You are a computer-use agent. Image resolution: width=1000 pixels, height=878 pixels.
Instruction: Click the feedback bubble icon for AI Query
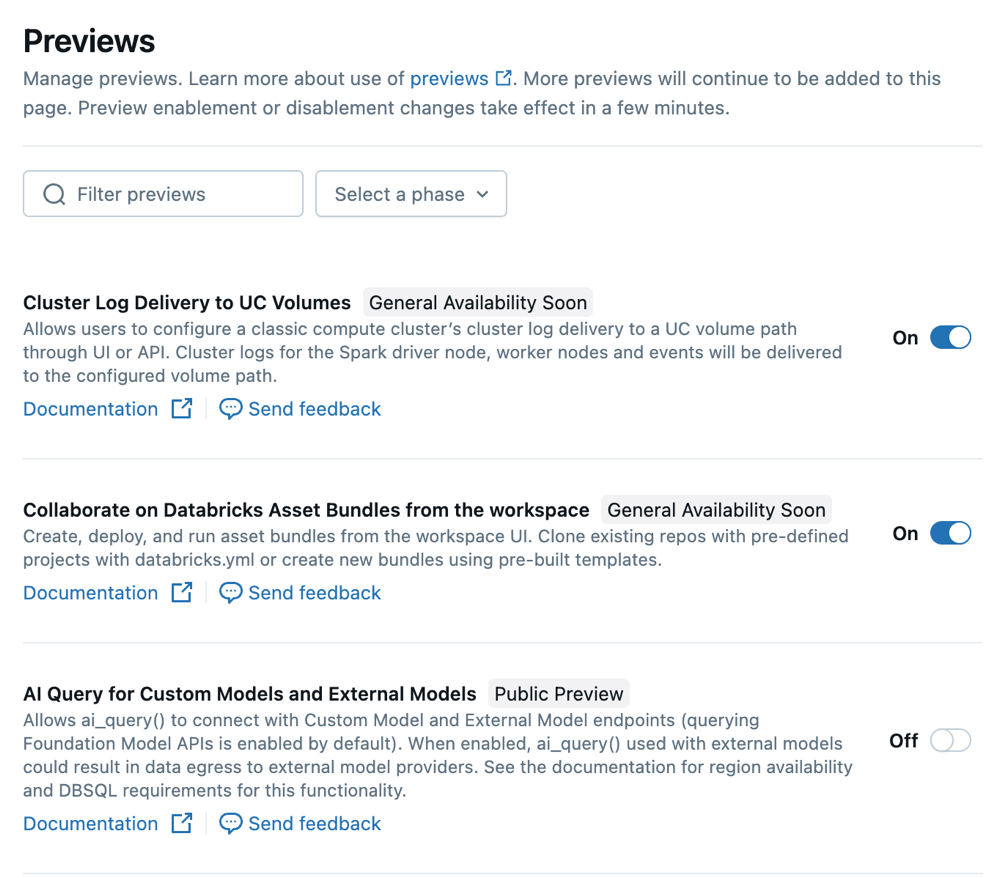[230, 823]
